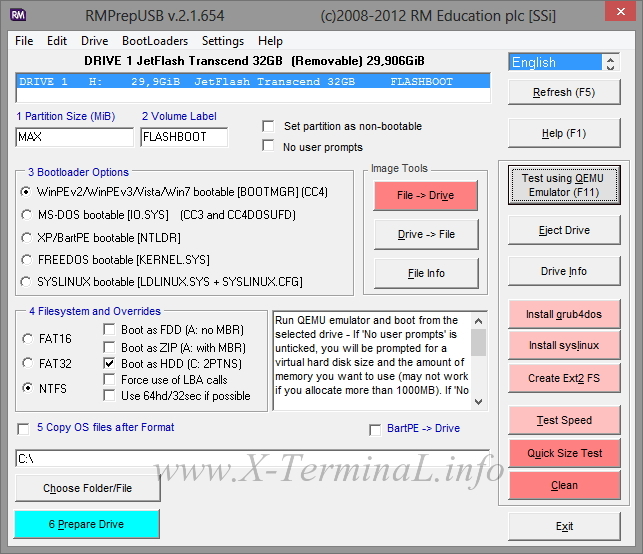This screenshot has height=554, width=643.
Task: Click the Quick Size Test button
Action: coord(564,453)
